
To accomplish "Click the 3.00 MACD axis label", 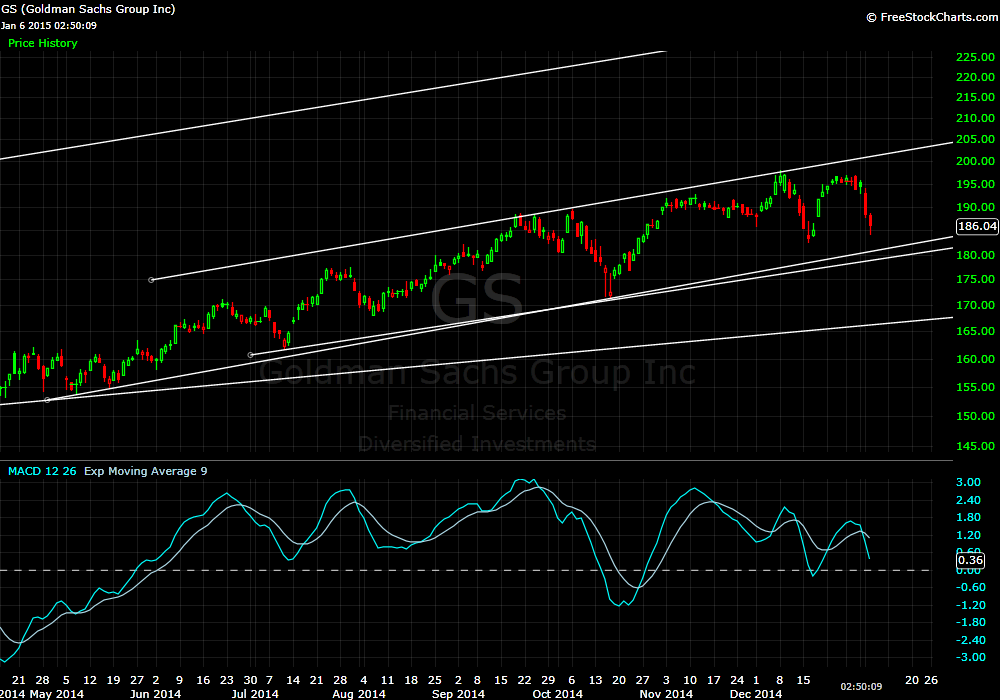I will tap(968, 483).
